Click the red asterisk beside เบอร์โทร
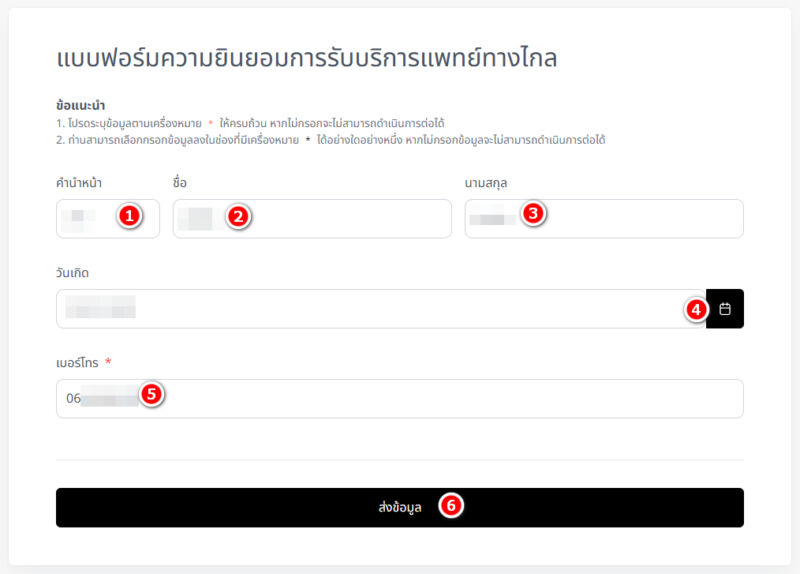 pyautogui.click(x=107, y=361)
